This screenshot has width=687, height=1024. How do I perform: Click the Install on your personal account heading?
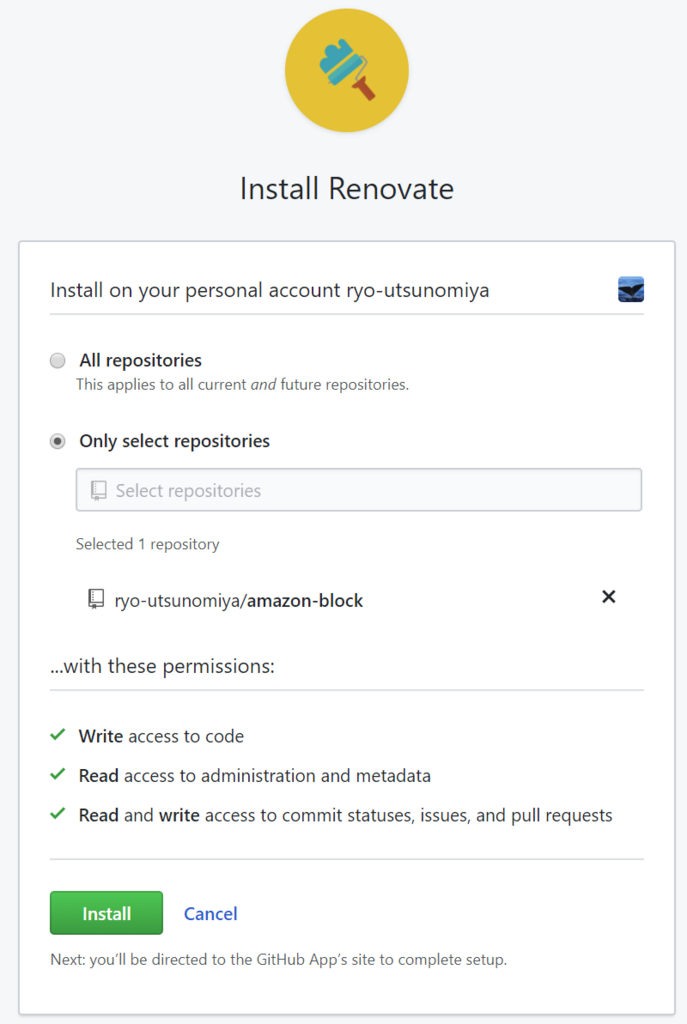point(270,290)
